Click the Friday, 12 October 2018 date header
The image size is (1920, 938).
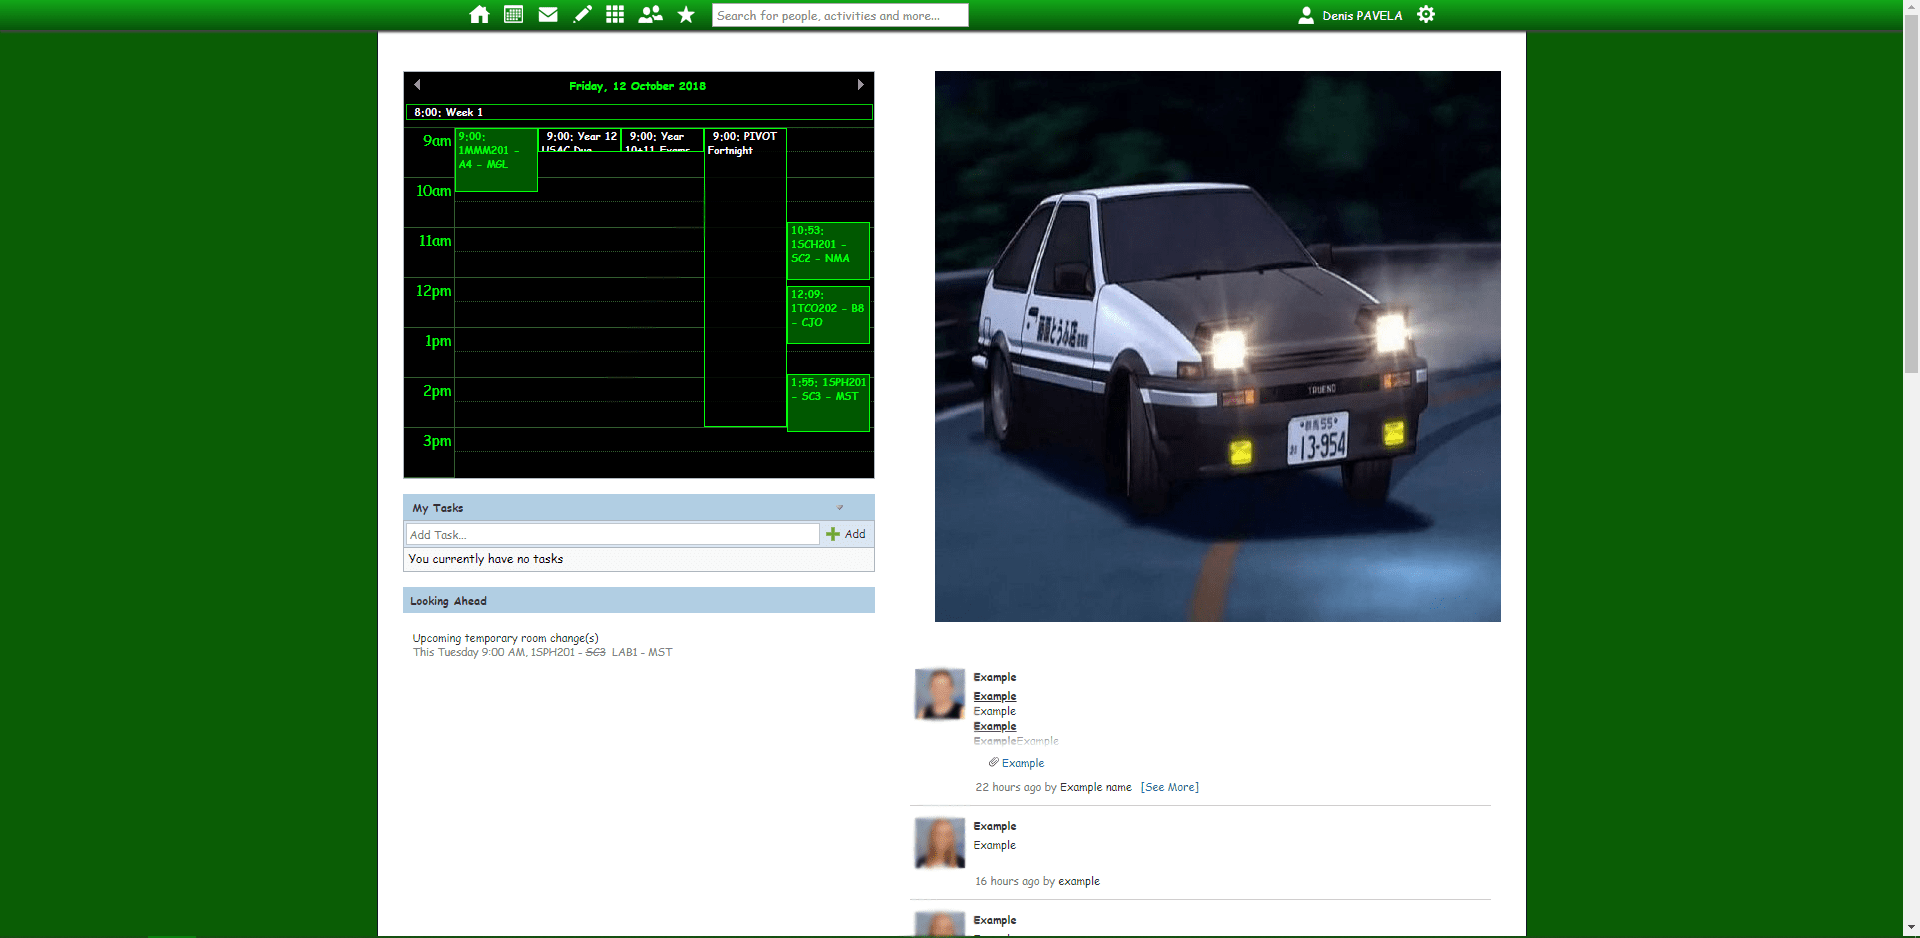coord(638,86)
